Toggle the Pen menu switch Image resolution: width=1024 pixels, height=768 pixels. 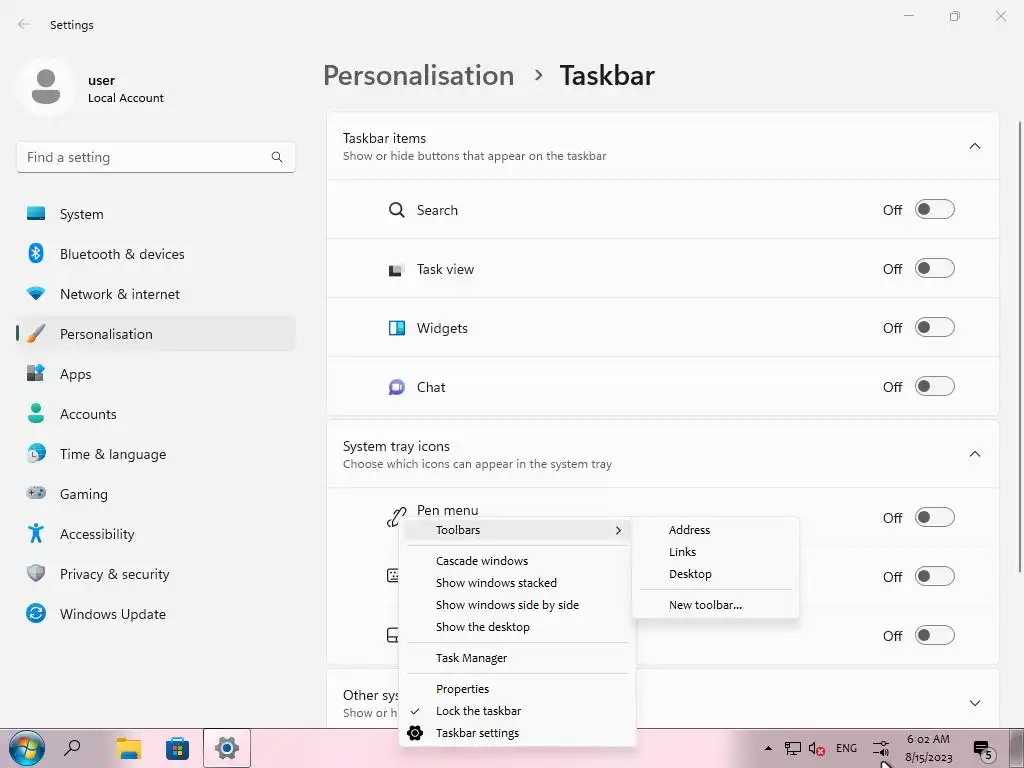[x=935, y=517]
